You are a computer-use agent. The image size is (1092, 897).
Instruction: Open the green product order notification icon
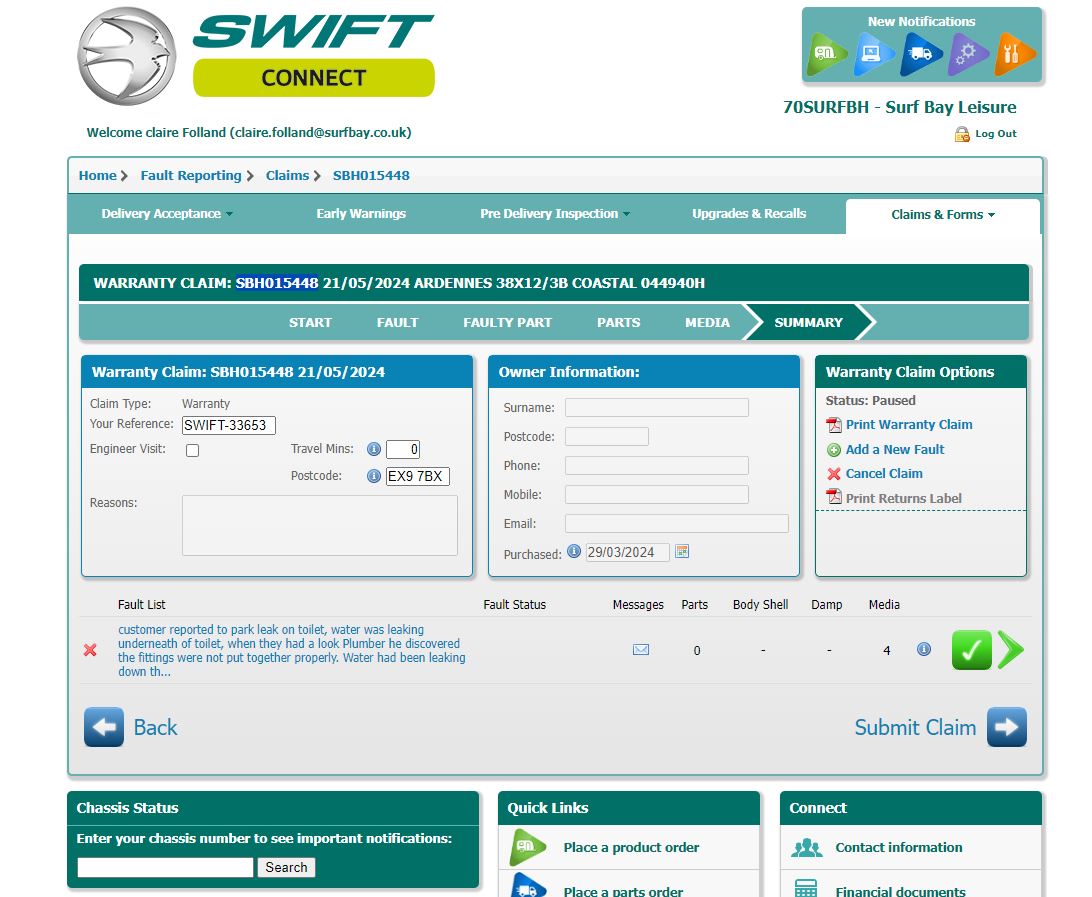[x=826, y=54]
